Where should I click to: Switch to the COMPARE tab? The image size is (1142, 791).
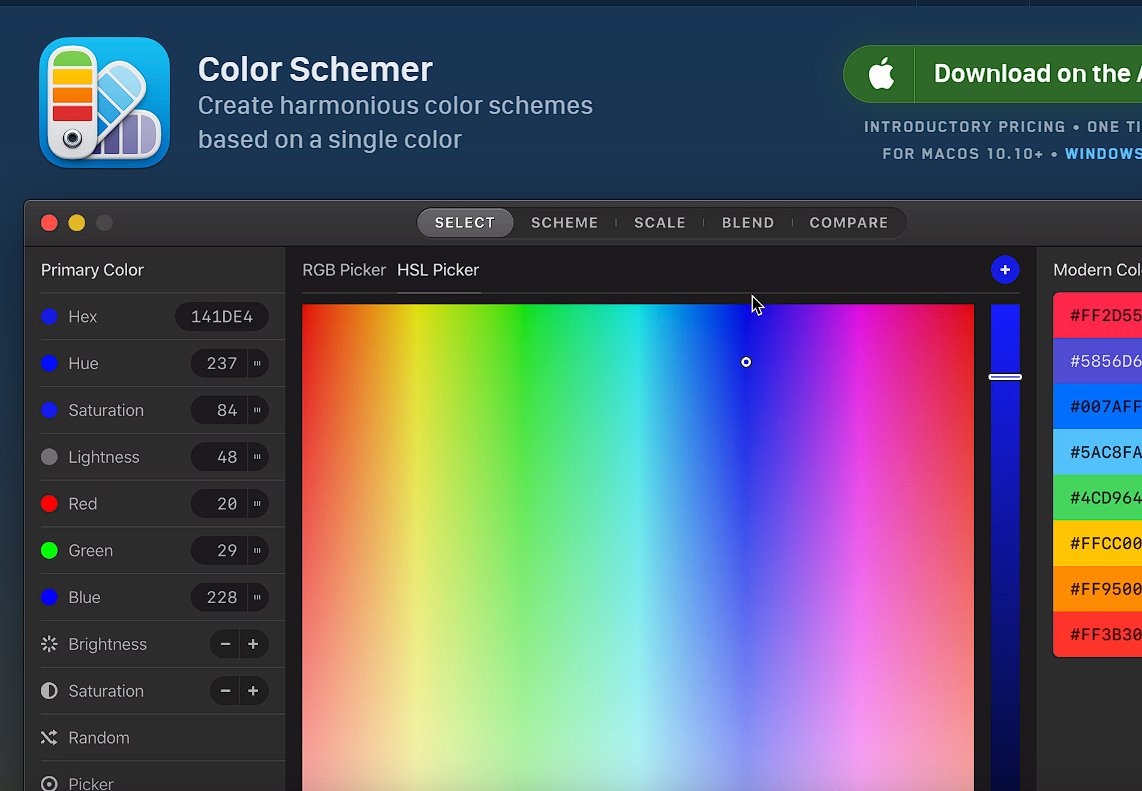848,223
